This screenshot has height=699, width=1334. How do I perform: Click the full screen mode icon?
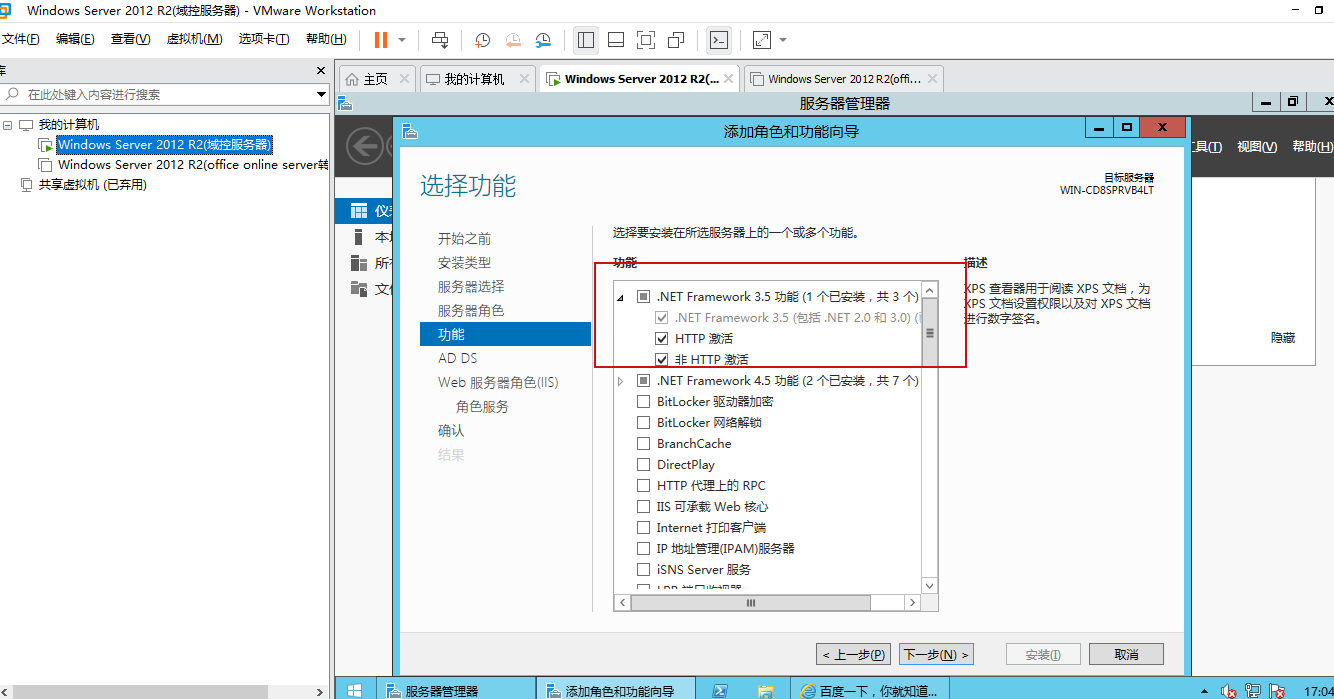click(646, 40)
